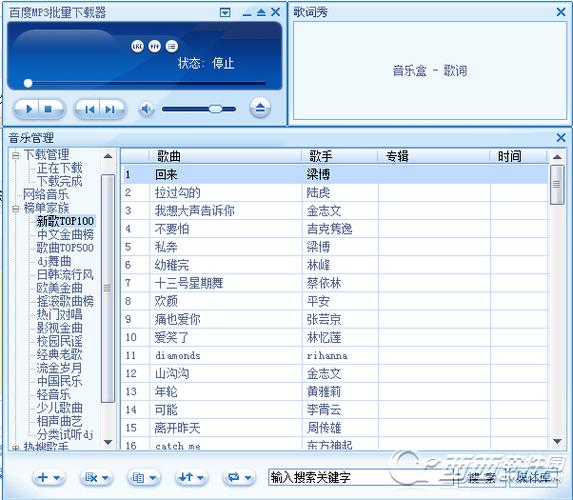Select 摇滚歌曲榜 category
The height and width of the screenshot is (500, 573).
point(65,301)
